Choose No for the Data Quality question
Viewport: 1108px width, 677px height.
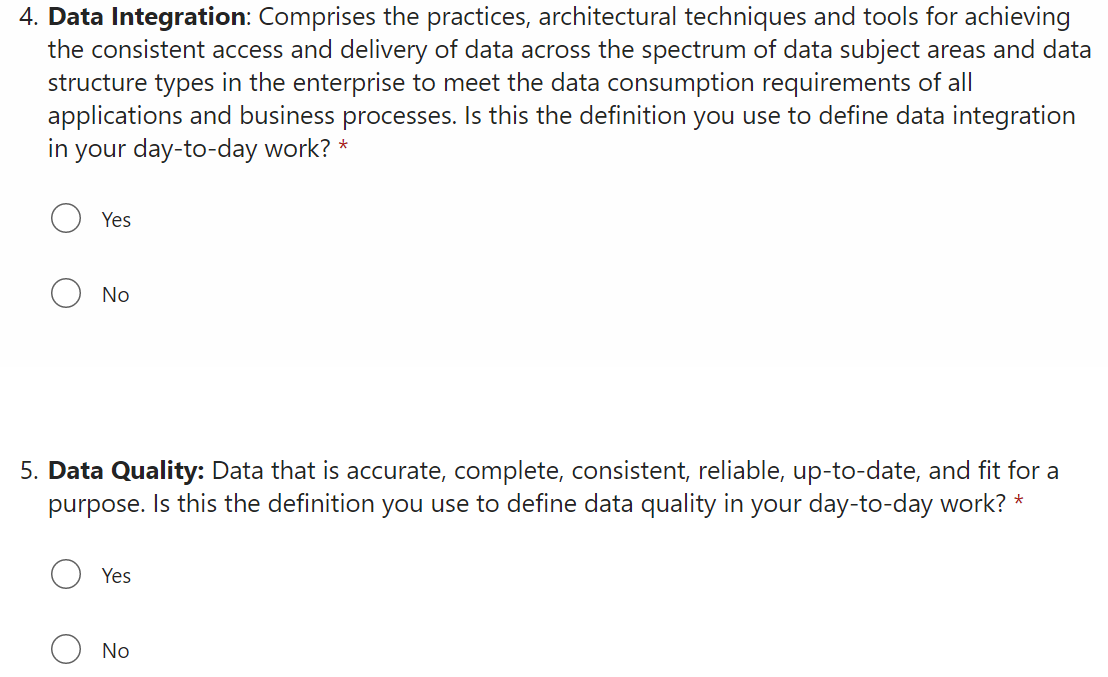pyautogui.click(x=66, y=650)
